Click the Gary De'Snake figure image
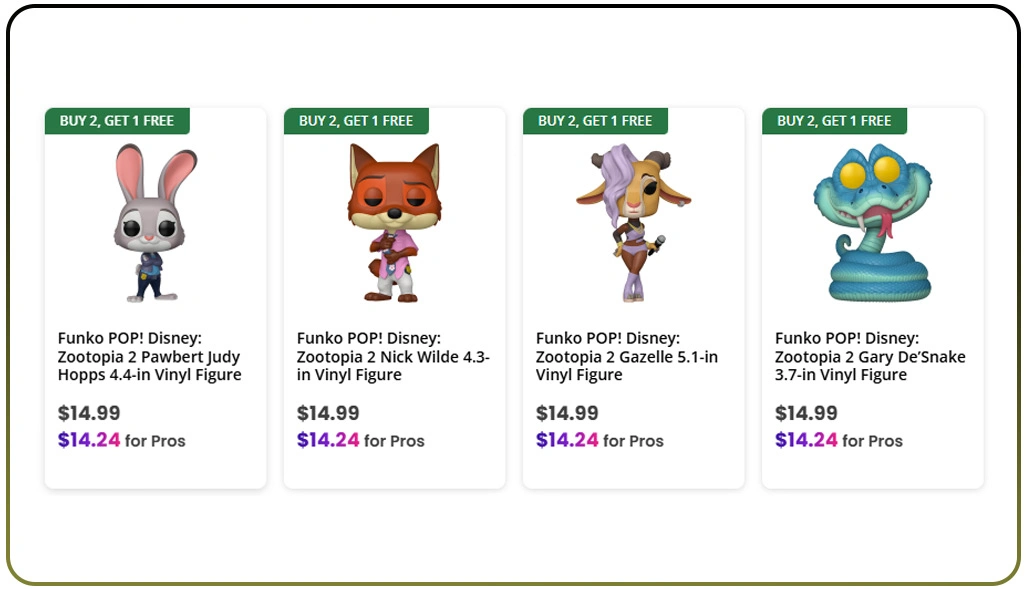This screenshot has height=589, width=1026. point(872,222)
